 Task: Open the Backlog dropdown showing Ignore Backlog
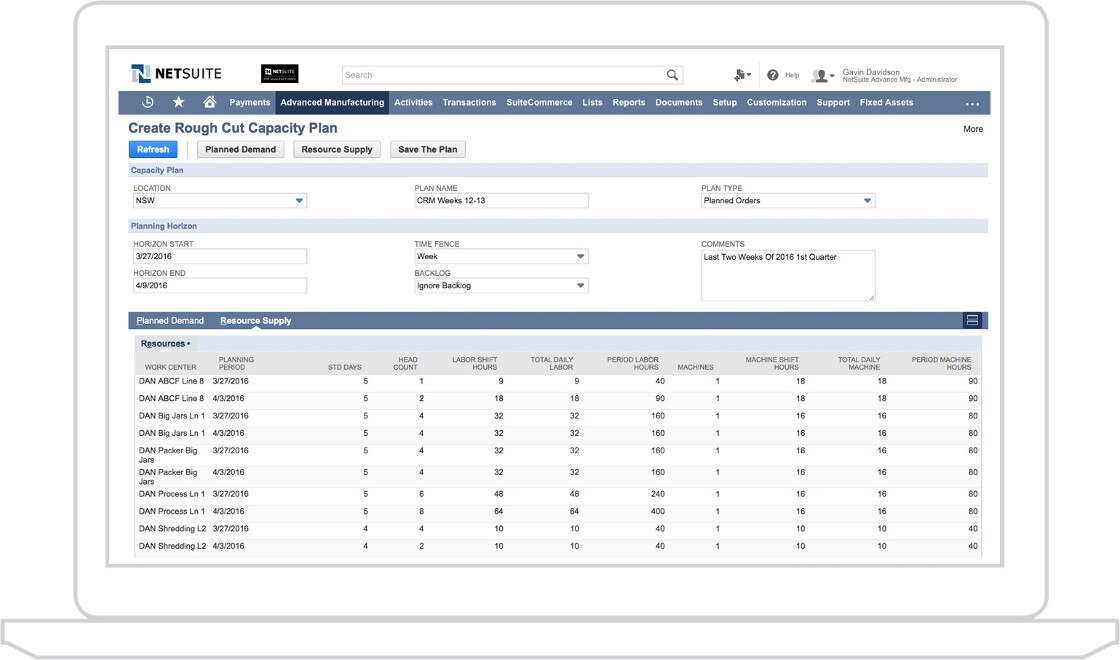click(582, 285)
